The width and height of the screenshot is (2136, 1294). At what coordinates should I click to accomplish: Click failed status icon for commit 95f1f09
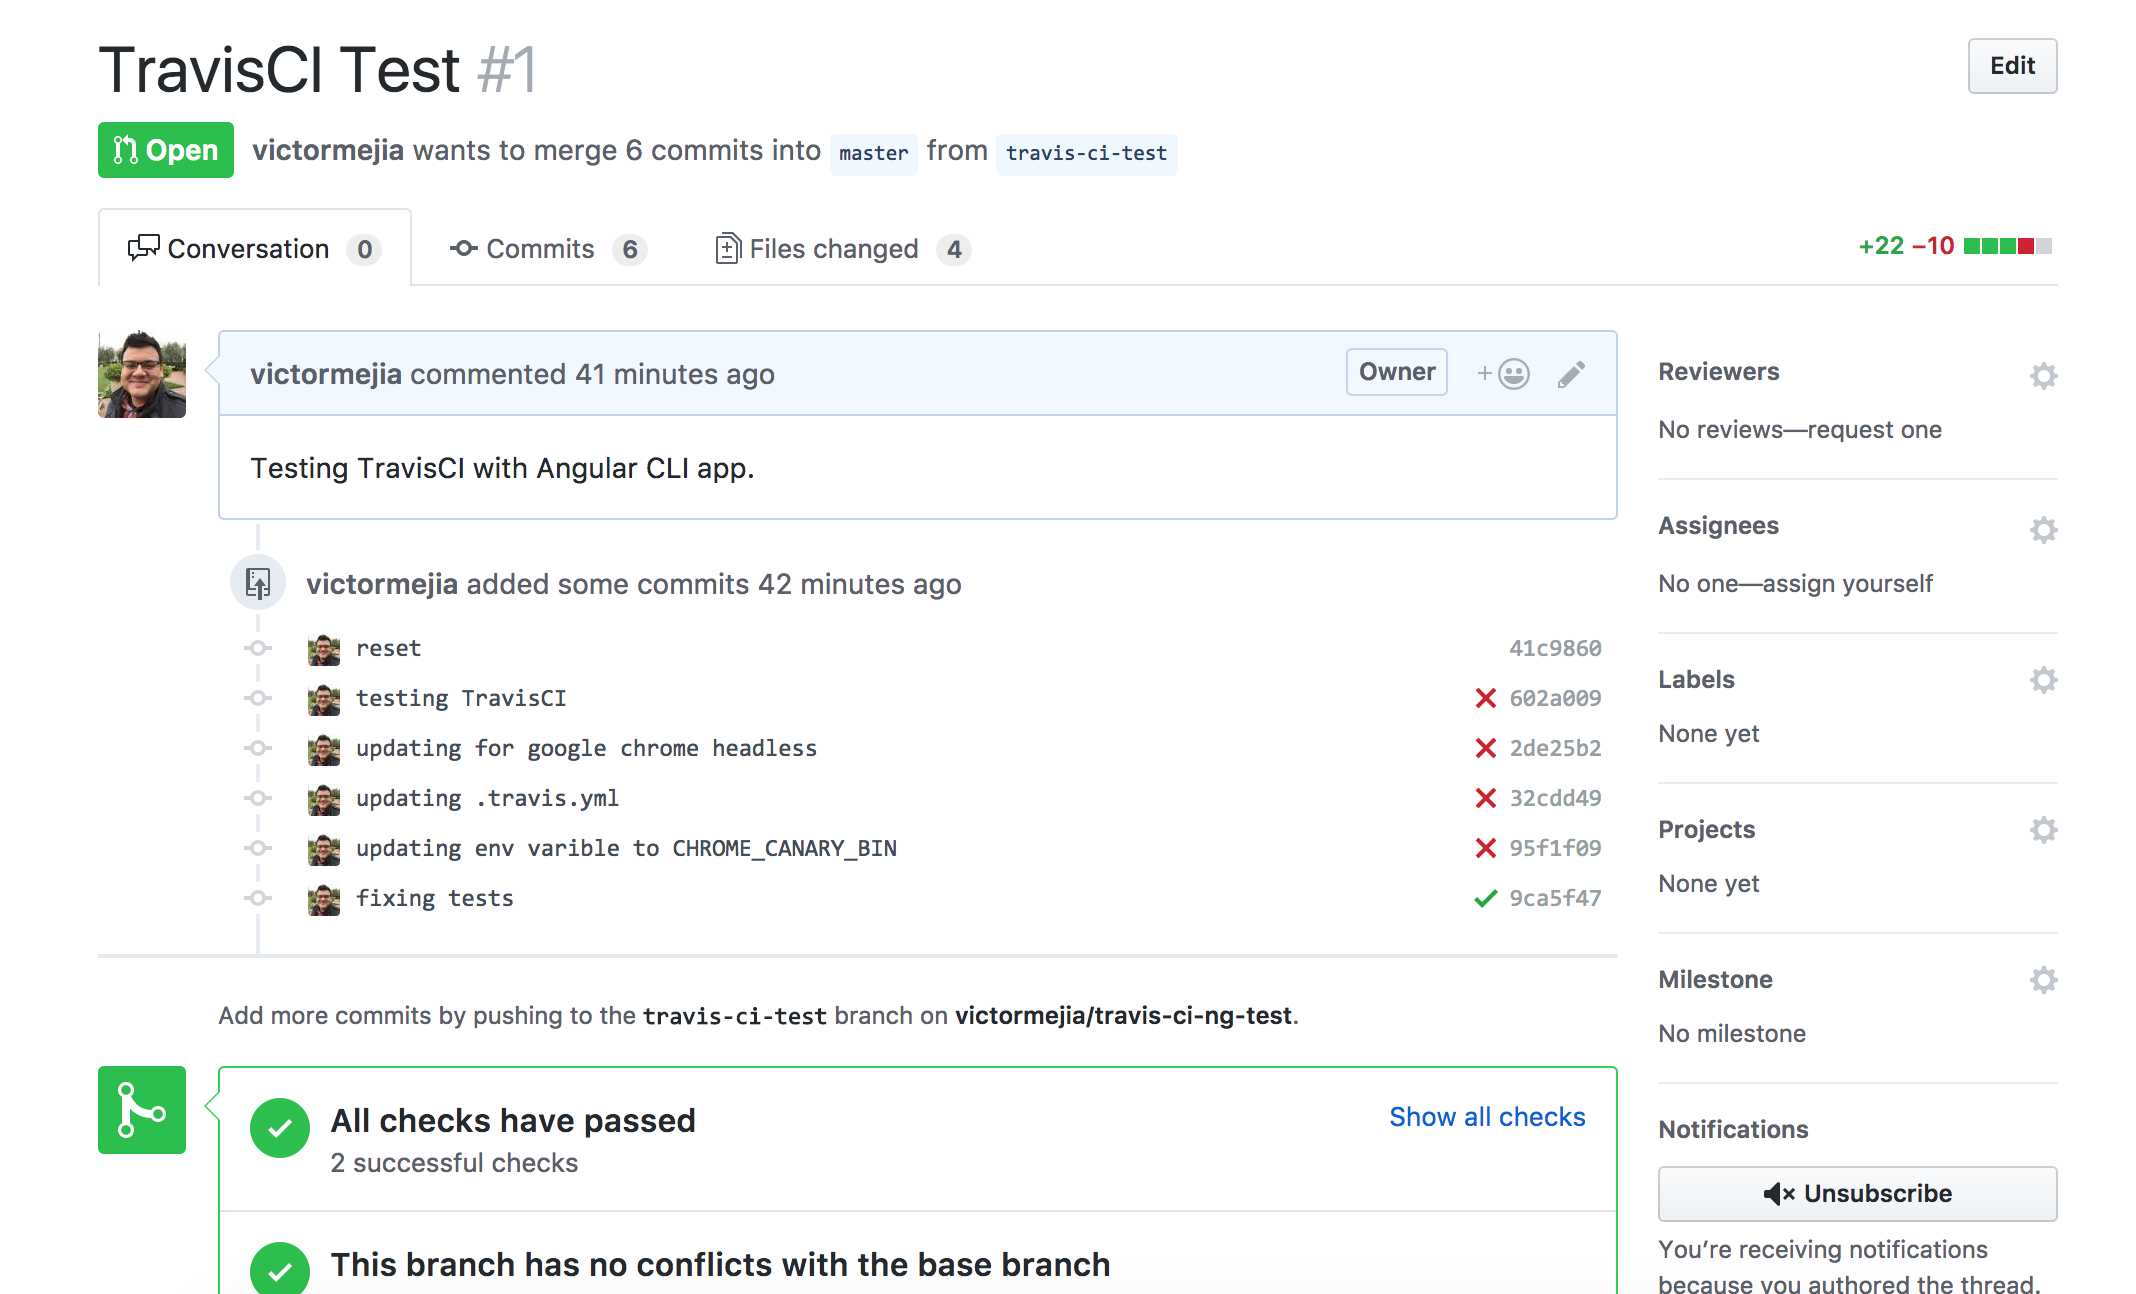tap(1485, 848)
